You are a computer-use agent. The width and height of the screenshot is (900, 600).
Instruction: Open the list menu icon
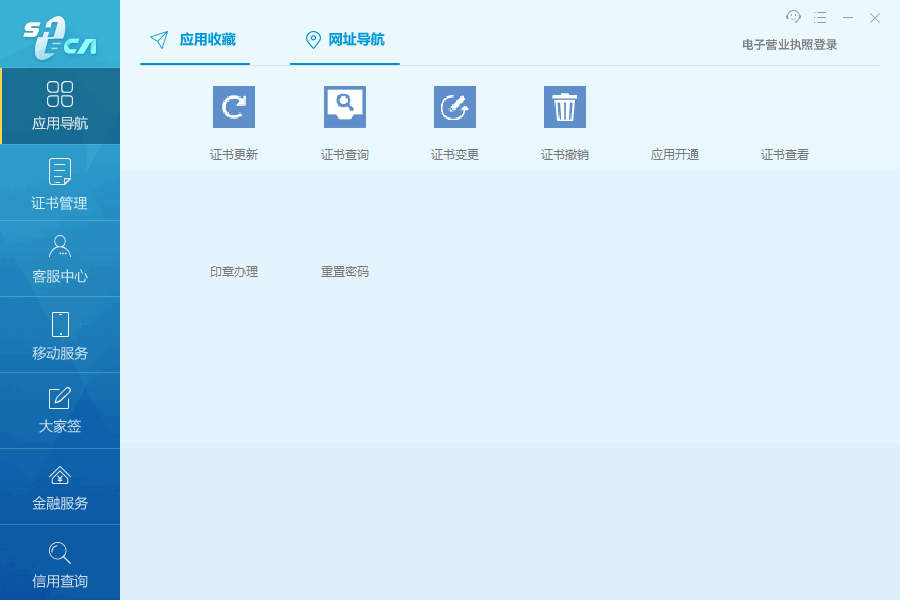click(x=820, y=18)
